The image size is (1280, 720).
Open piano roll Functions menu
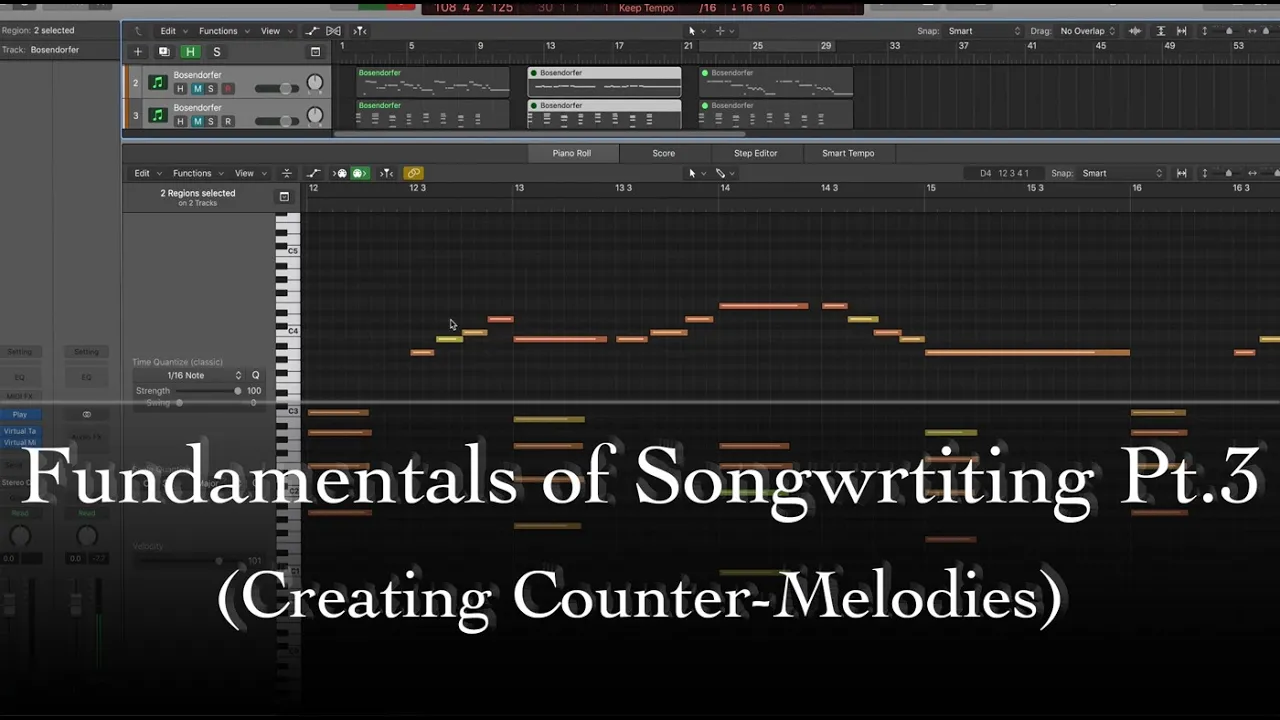(x=197, y=173)
